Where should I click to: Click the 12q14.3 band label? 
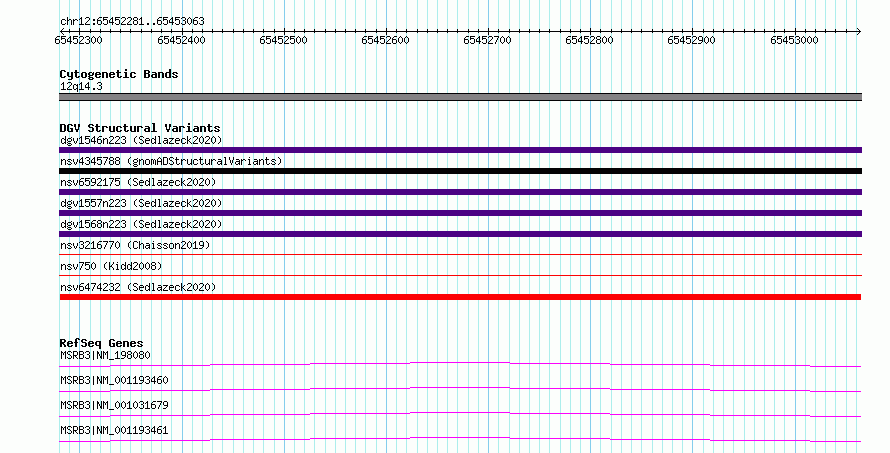pyautogui.click(x=81, y=86)
